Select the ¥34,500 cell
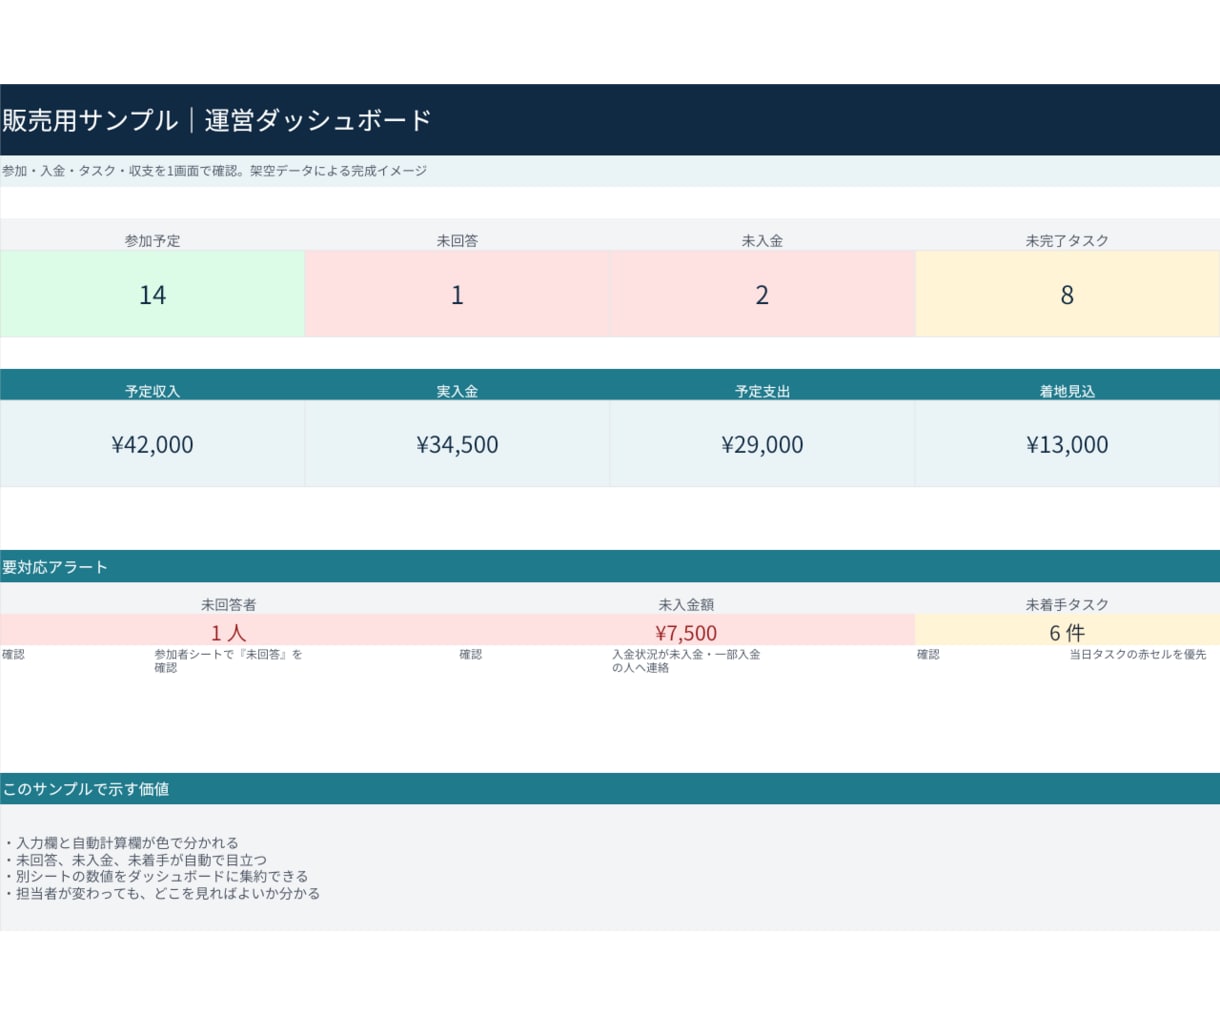The width and height of the screenshot is (1220, 1016). tap(457, 444)
